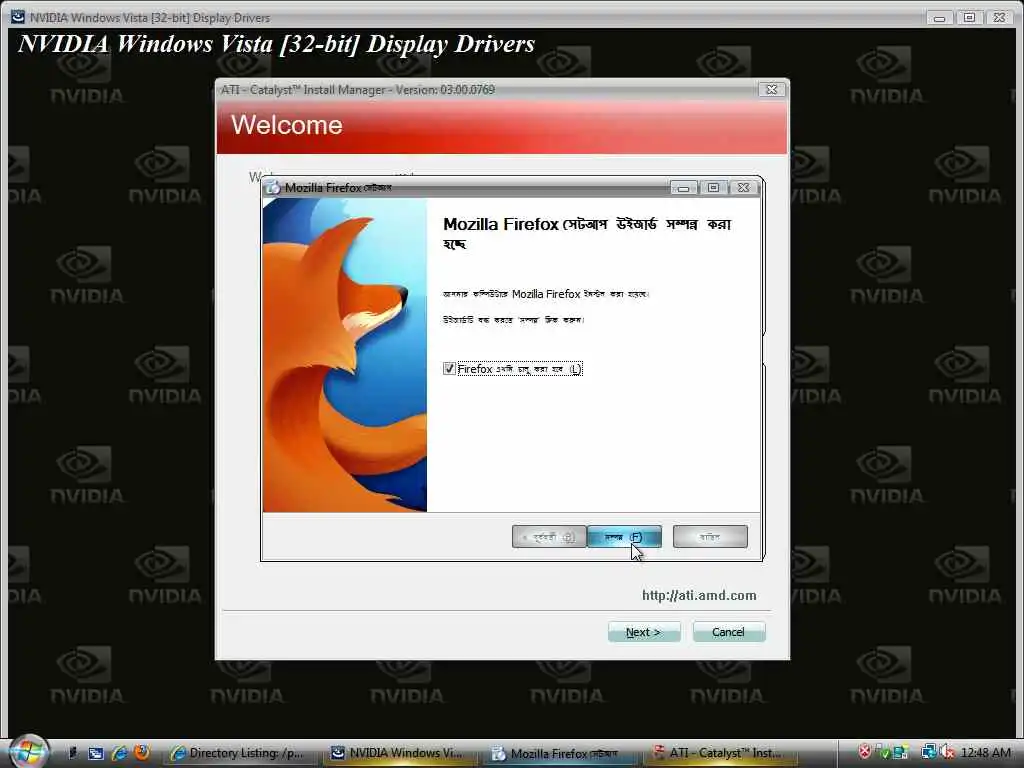Click the http://ati.amd.com text

click(x=699, y=596)
